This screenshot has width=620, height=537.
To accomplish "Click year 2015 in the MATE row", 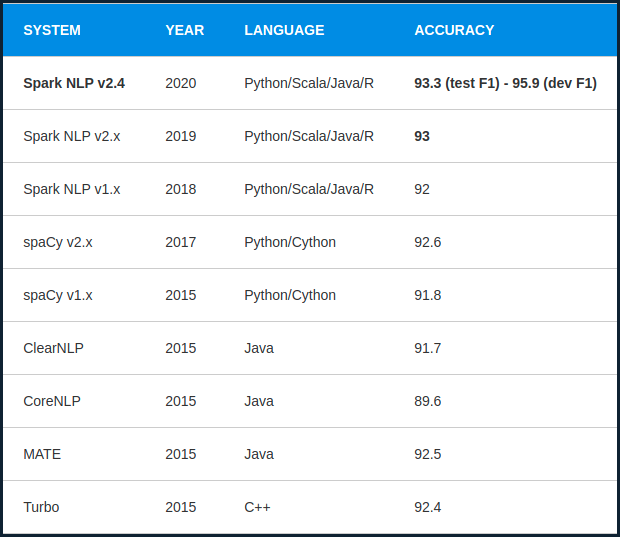I will tap(181, 454).
